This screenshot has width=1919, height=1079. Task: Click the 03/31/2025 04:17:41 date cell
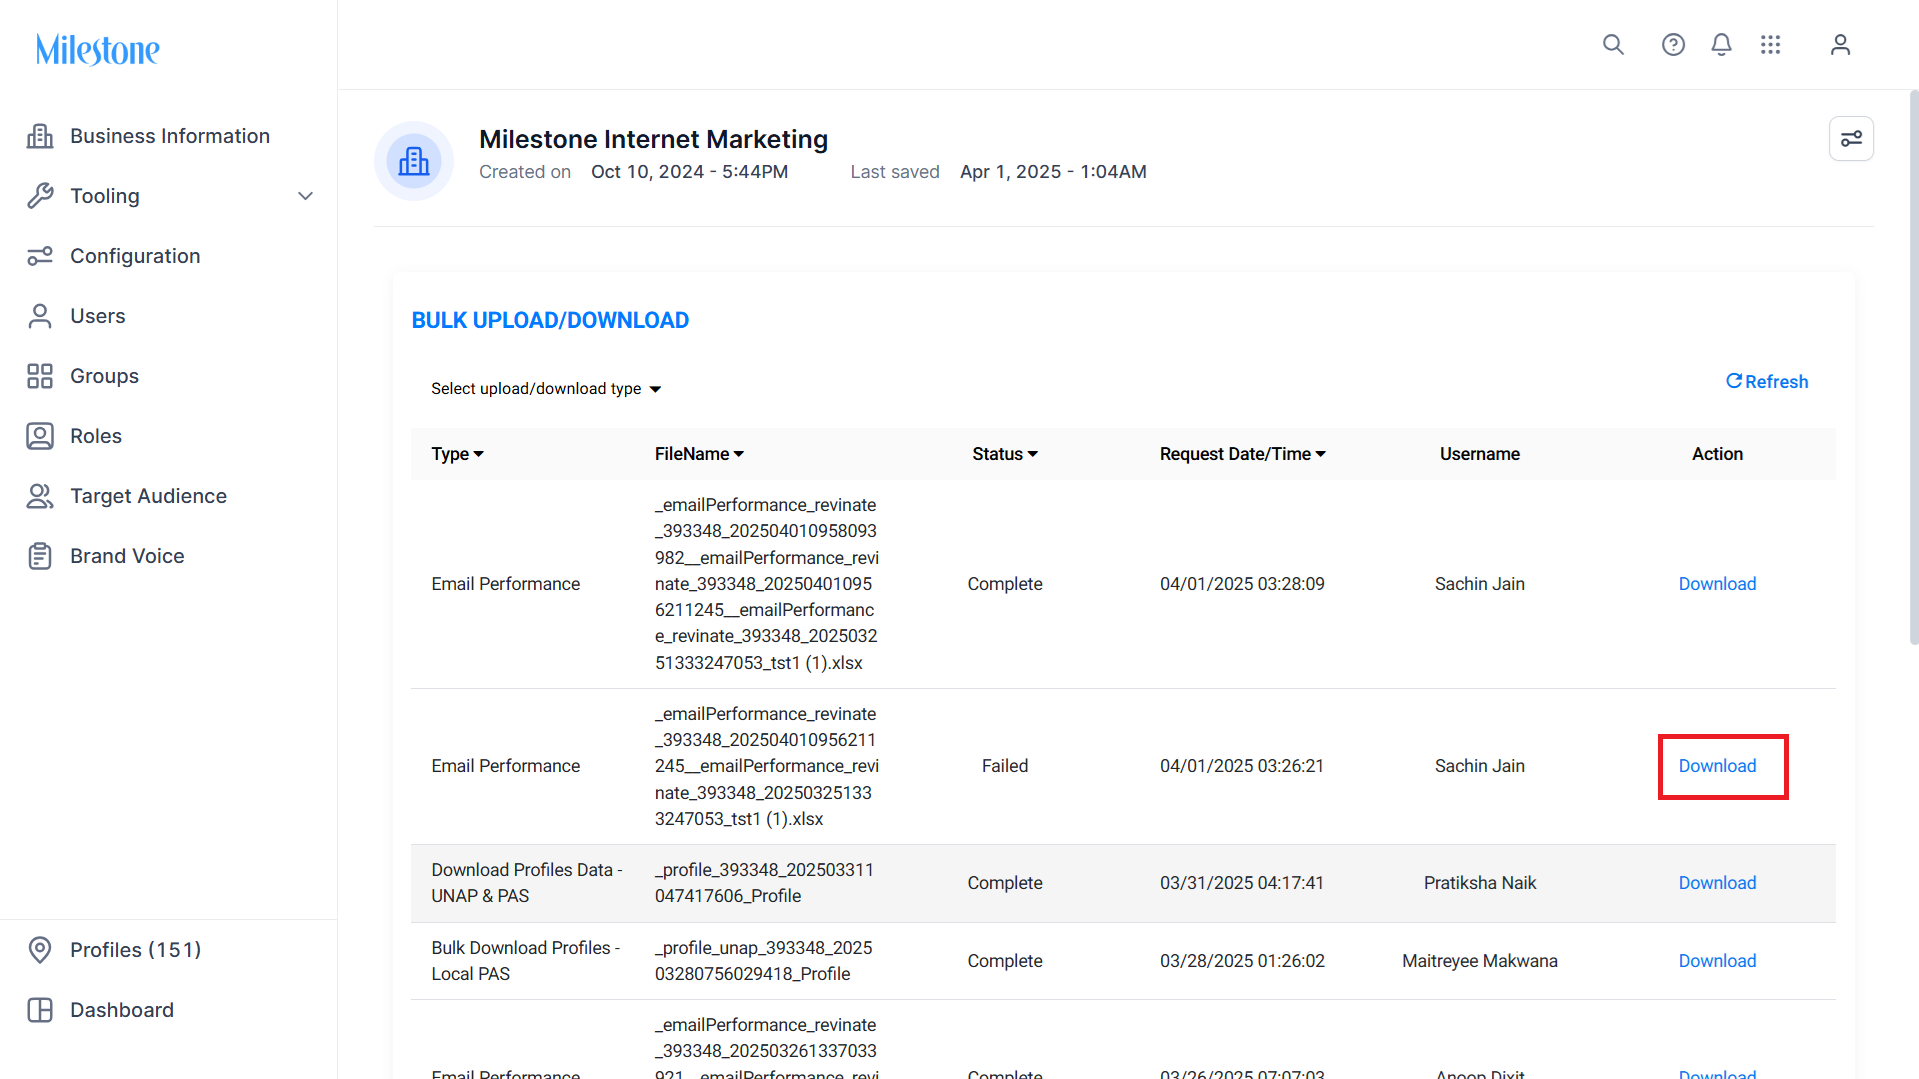pyautogui.click(x=1242, y=883)
